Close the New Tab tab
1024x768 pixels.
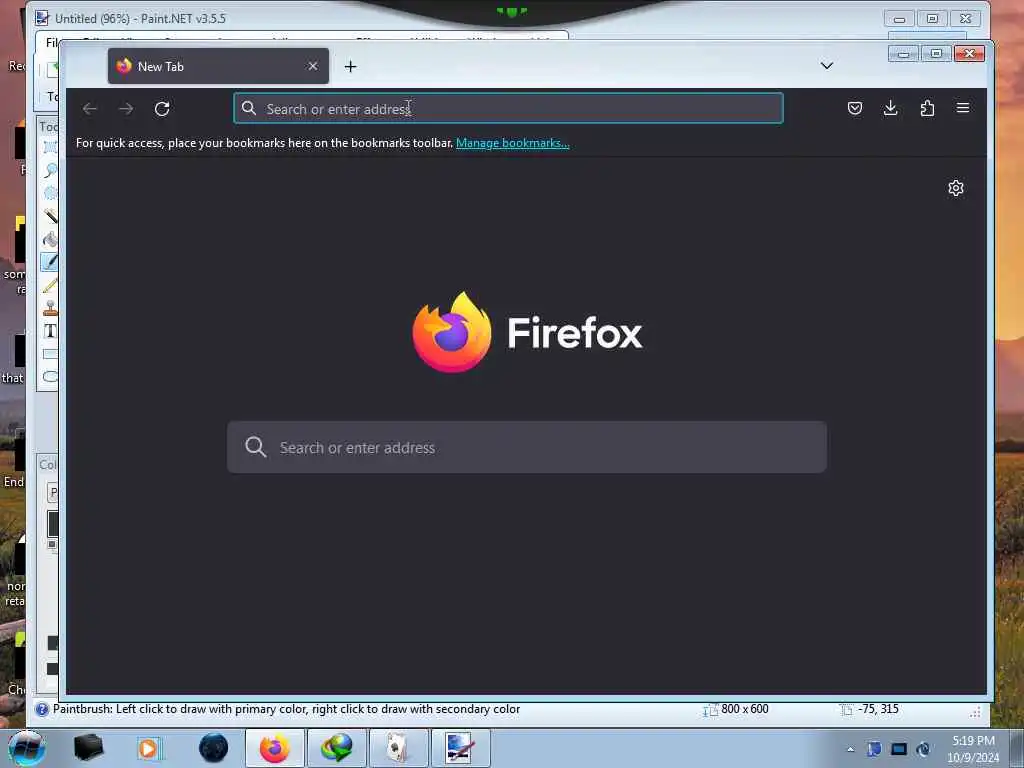[x=313, y=66]
